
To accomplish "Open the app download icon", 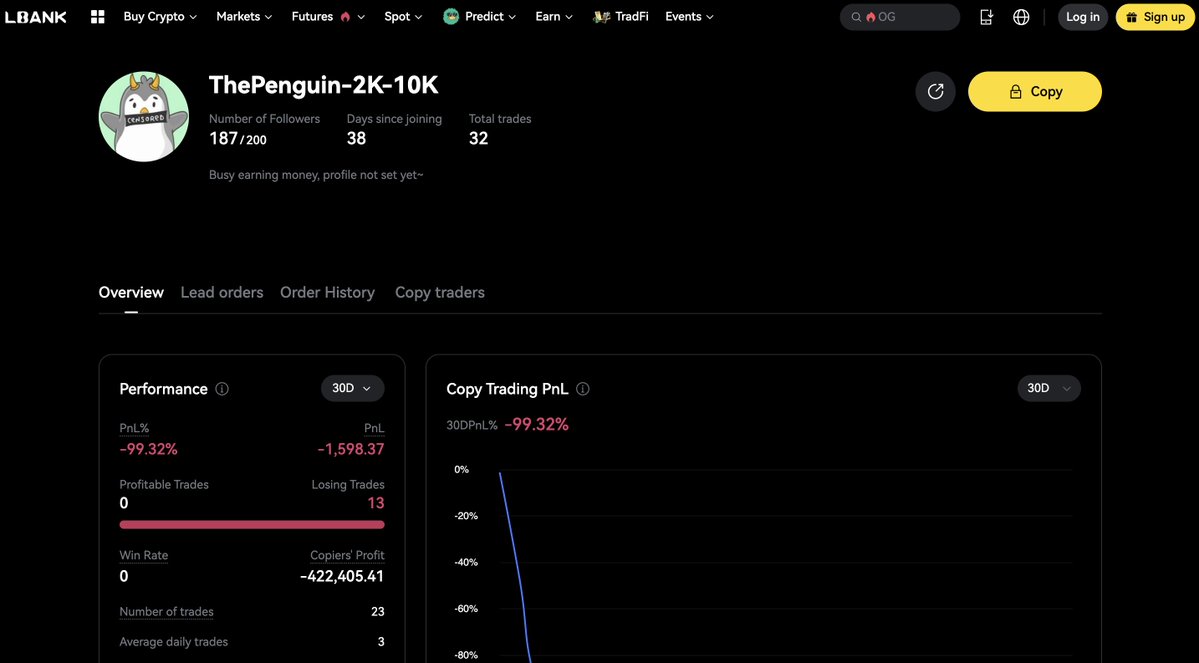I will (986, 17).
